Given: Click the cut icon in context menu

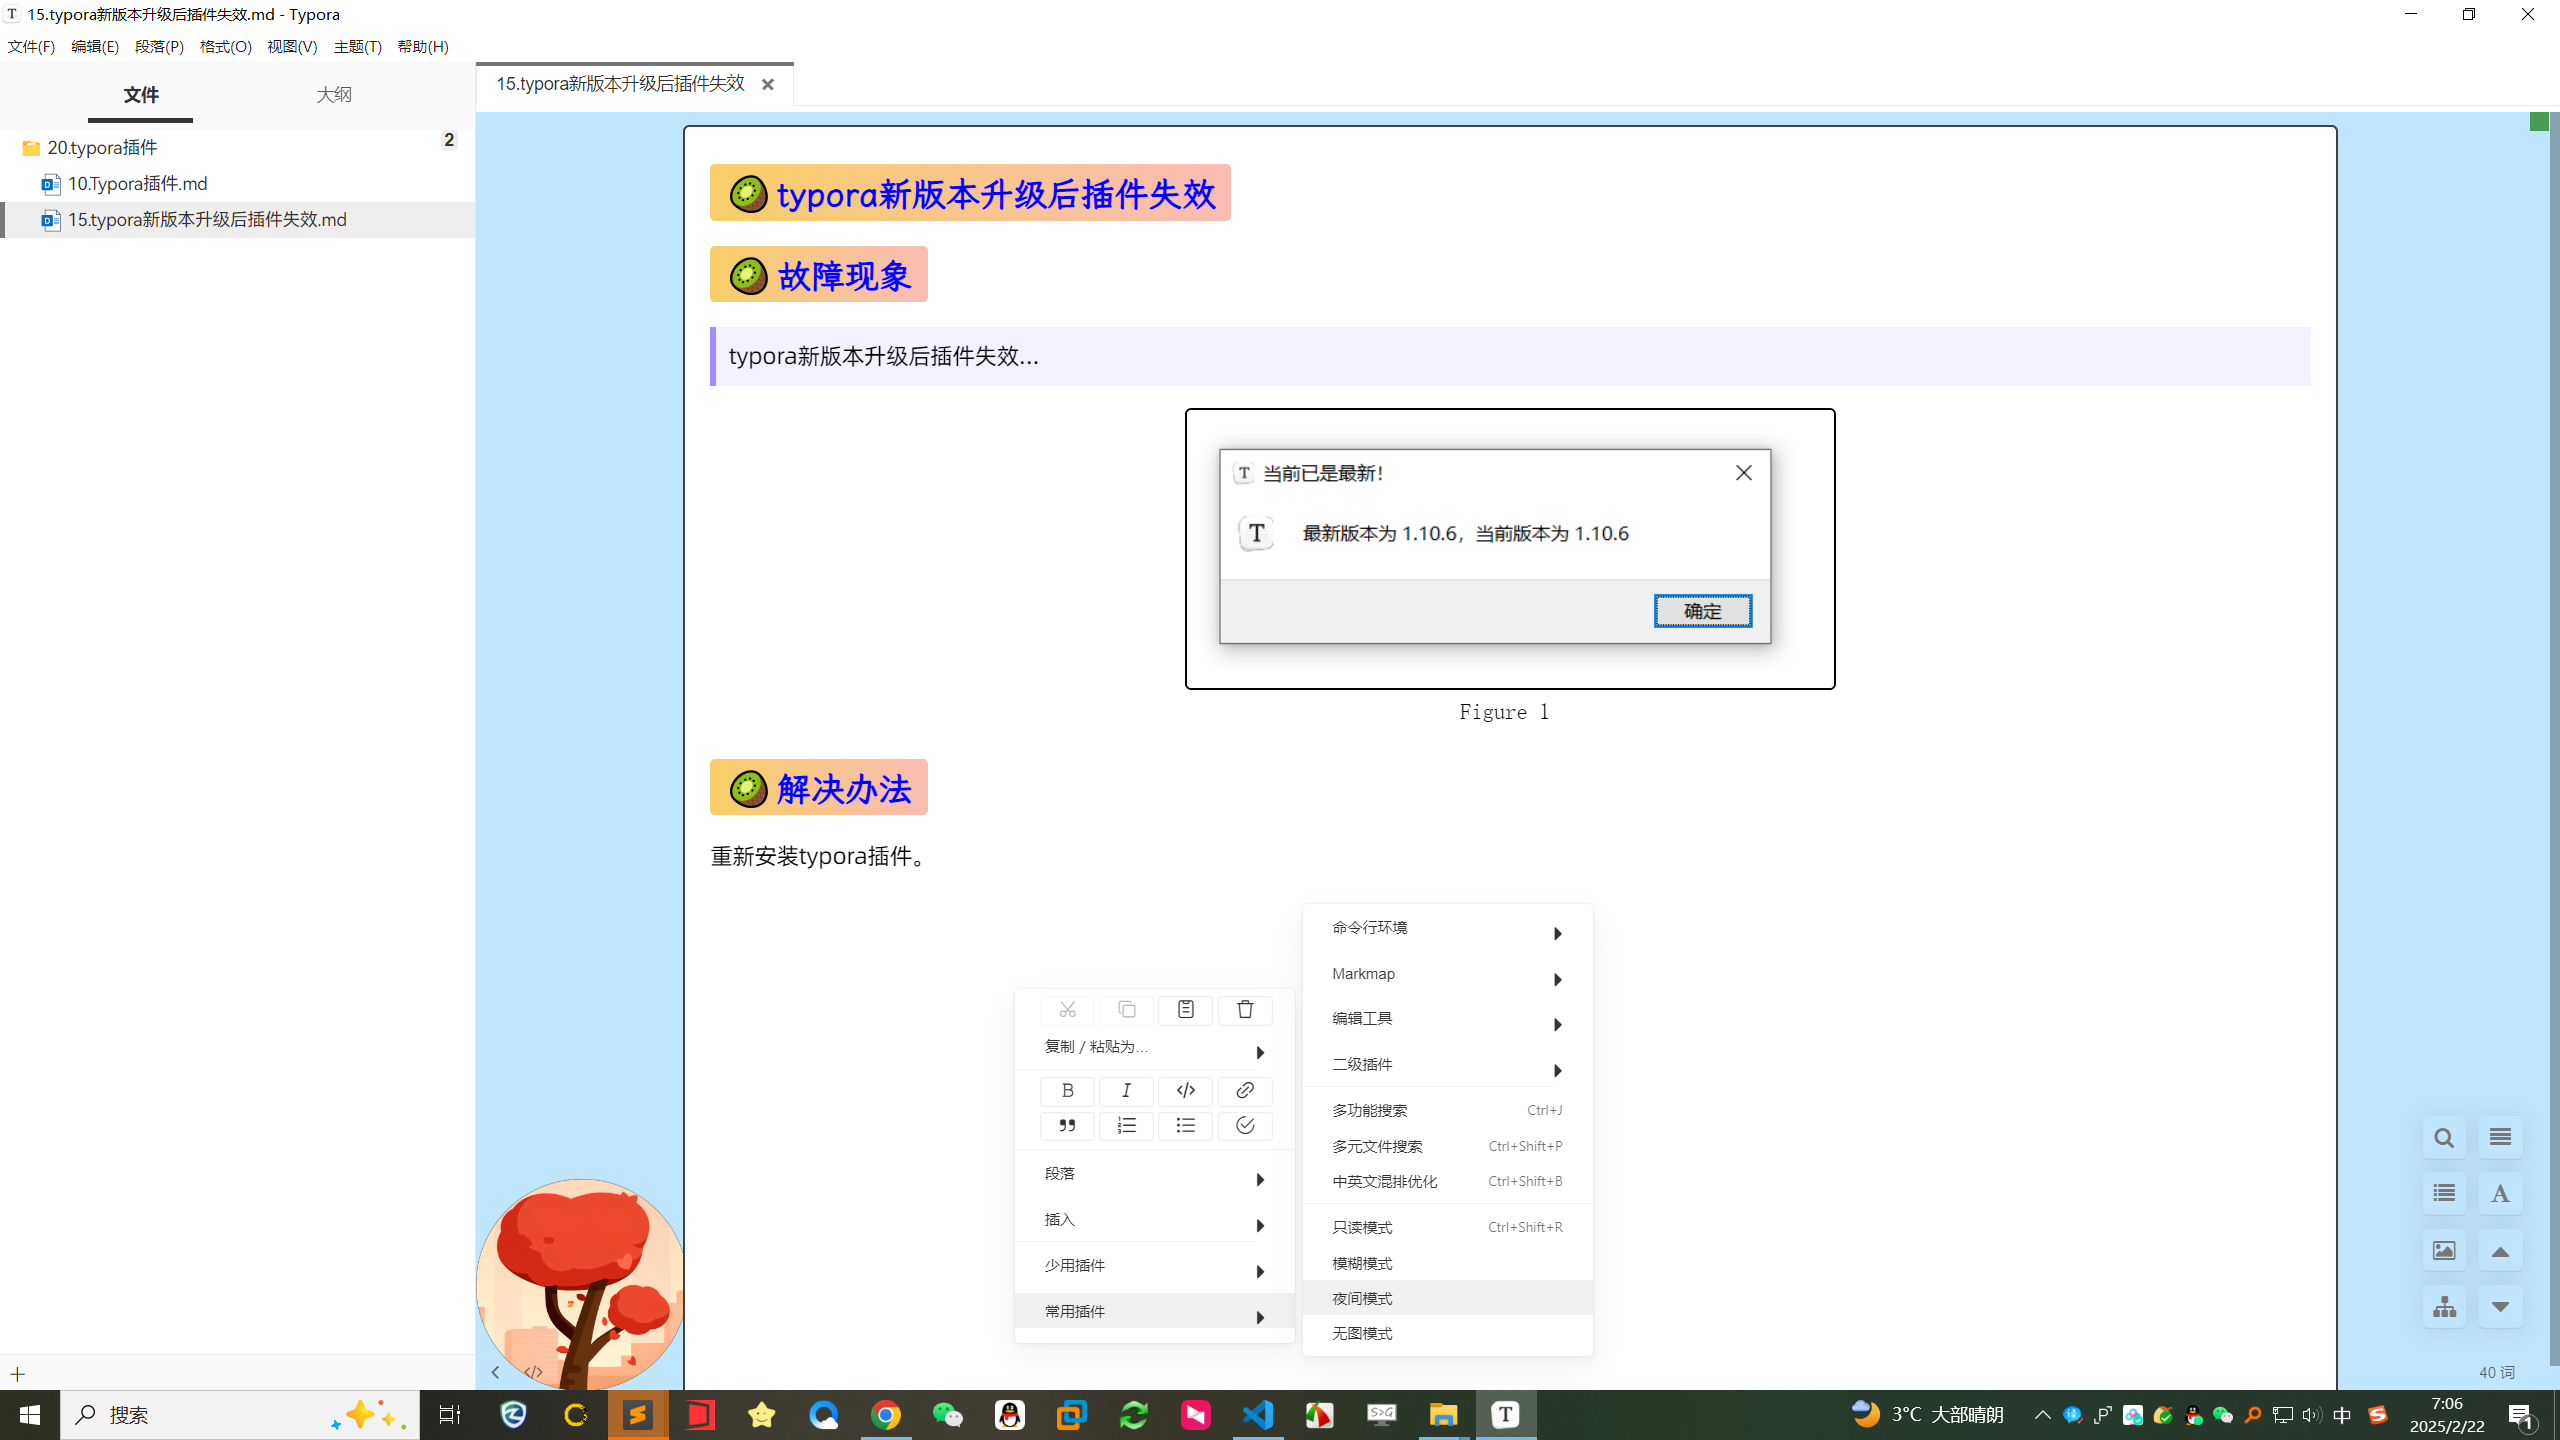Looking at the screenshot, I should coord(1067,1010).
